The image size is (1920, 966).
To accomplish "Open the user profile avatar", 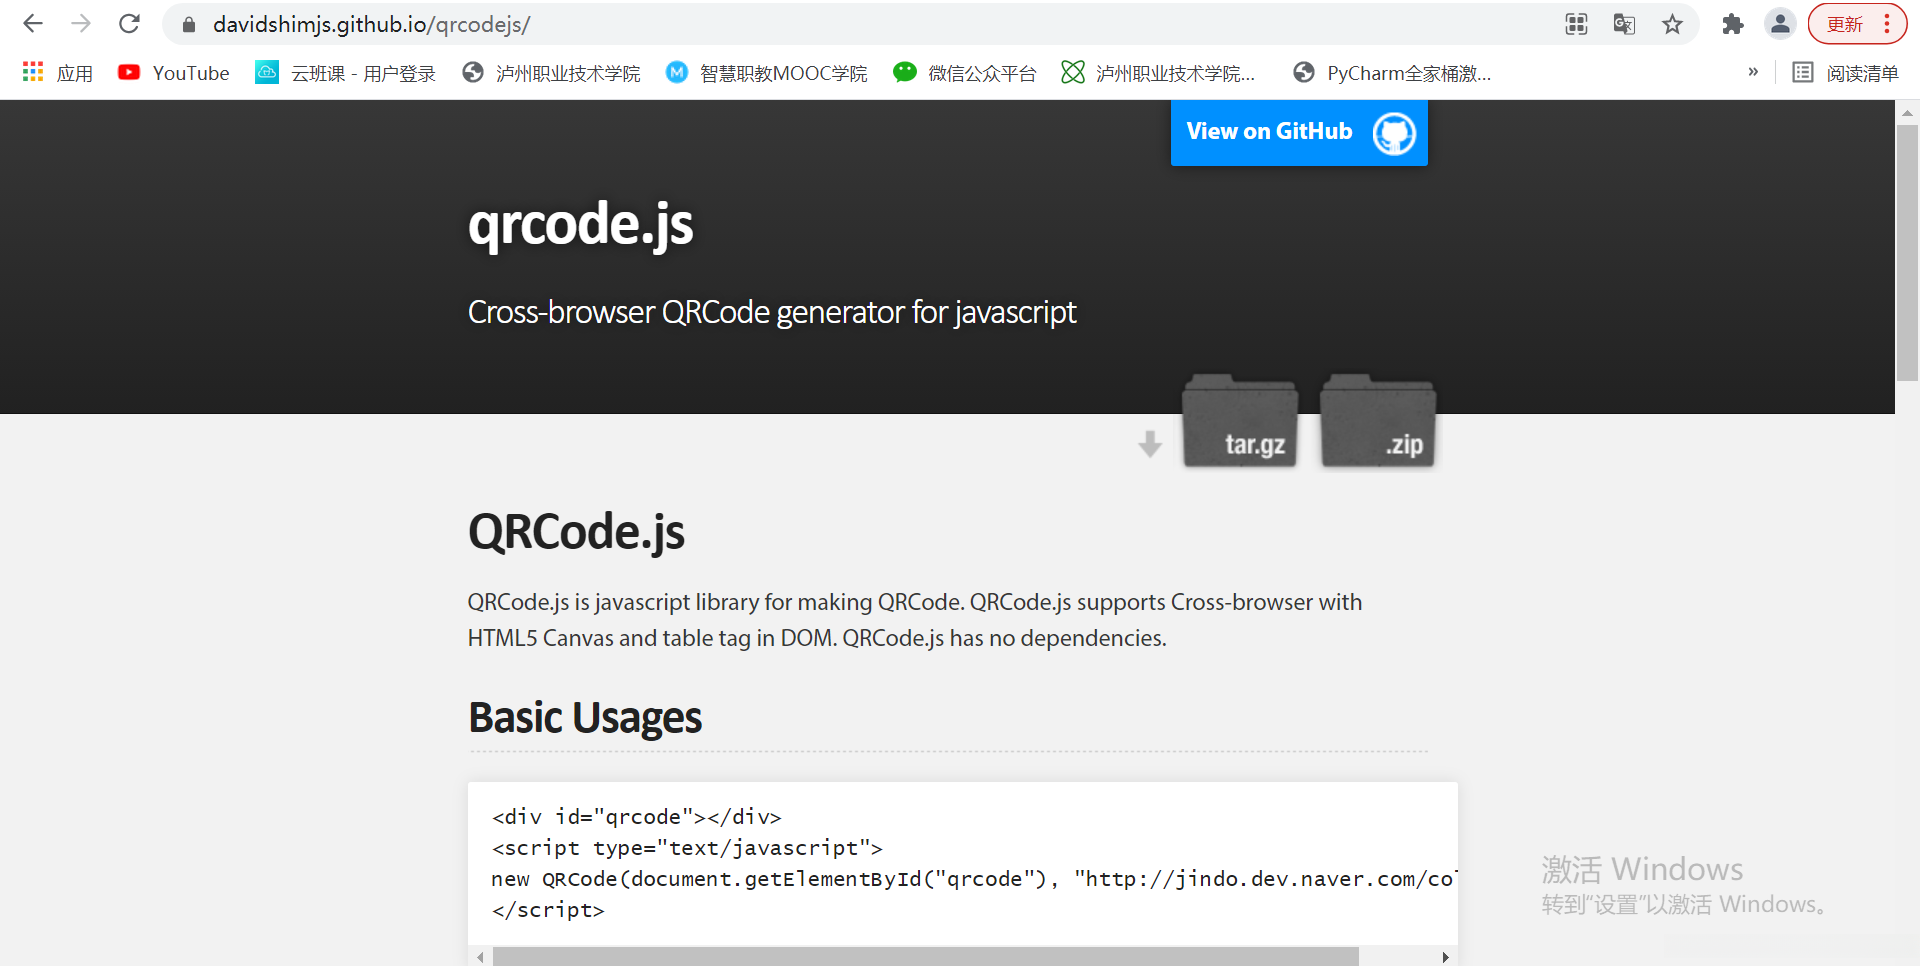I will (x=1780, y=25).
